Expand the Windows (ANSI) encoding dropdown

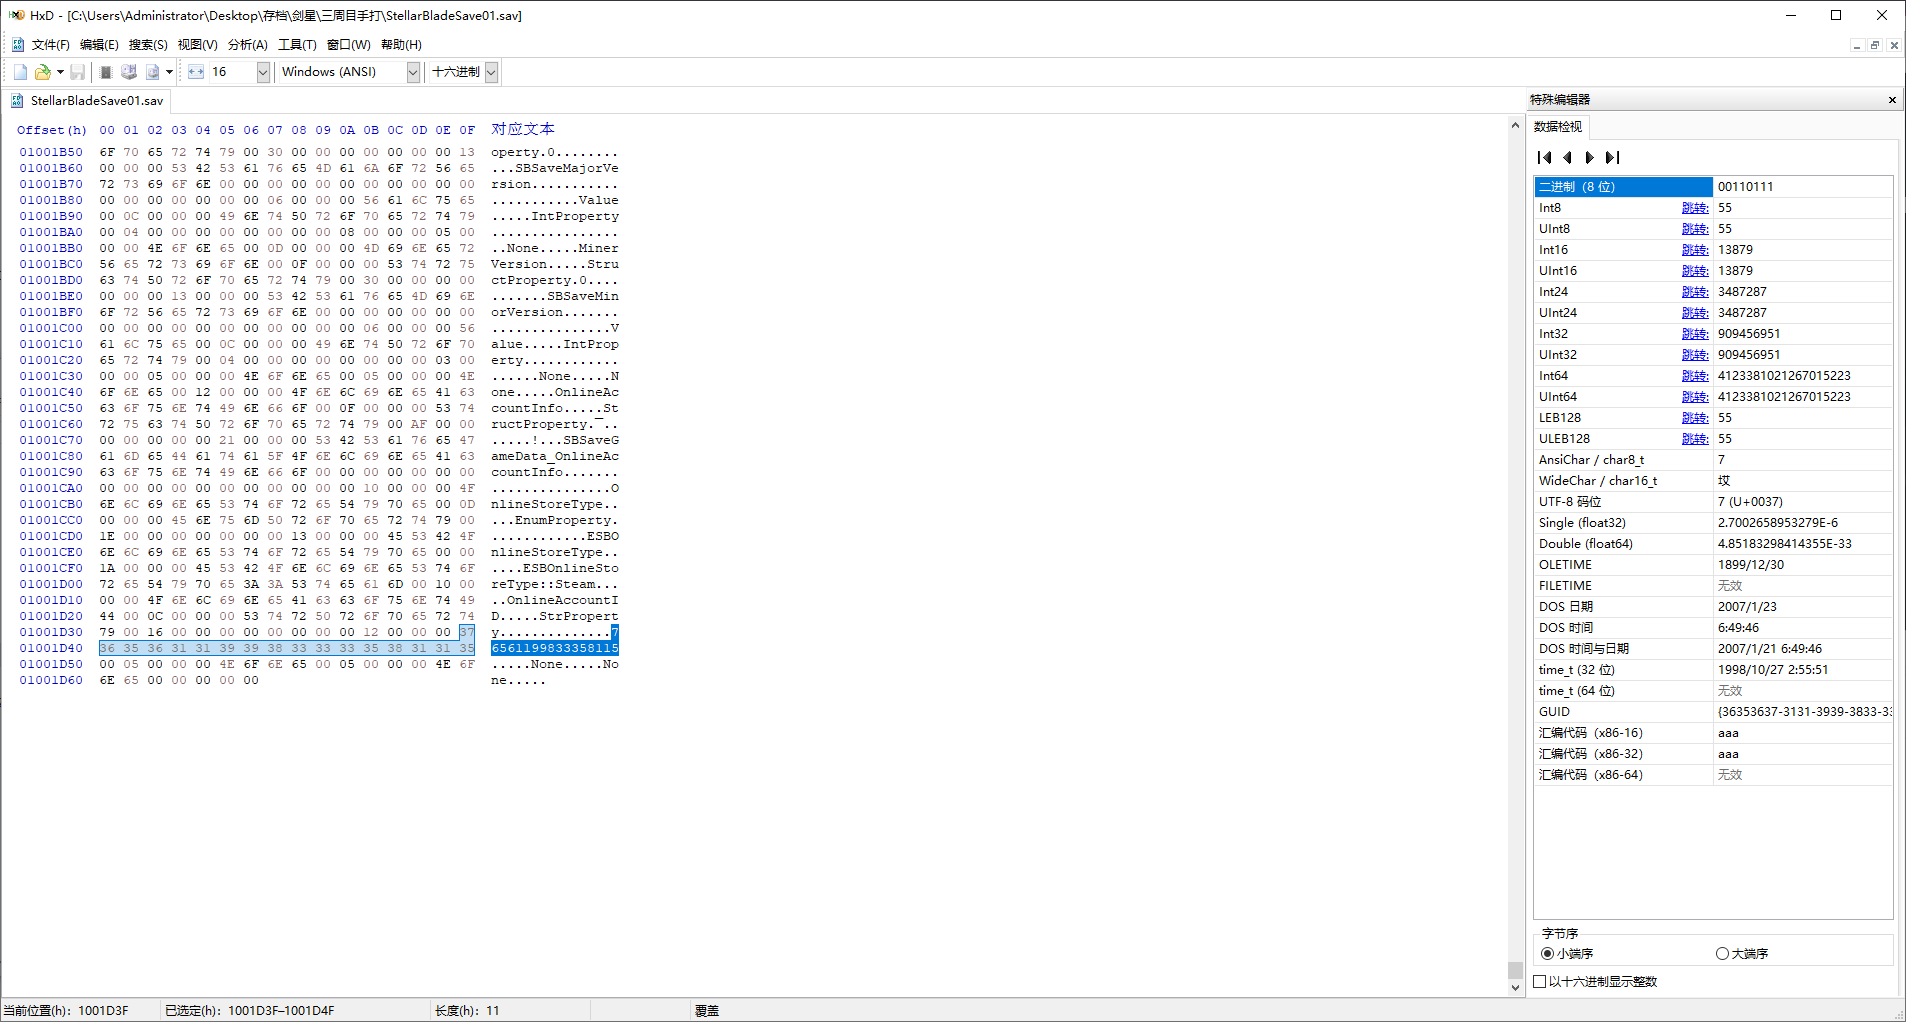(413, 72)
